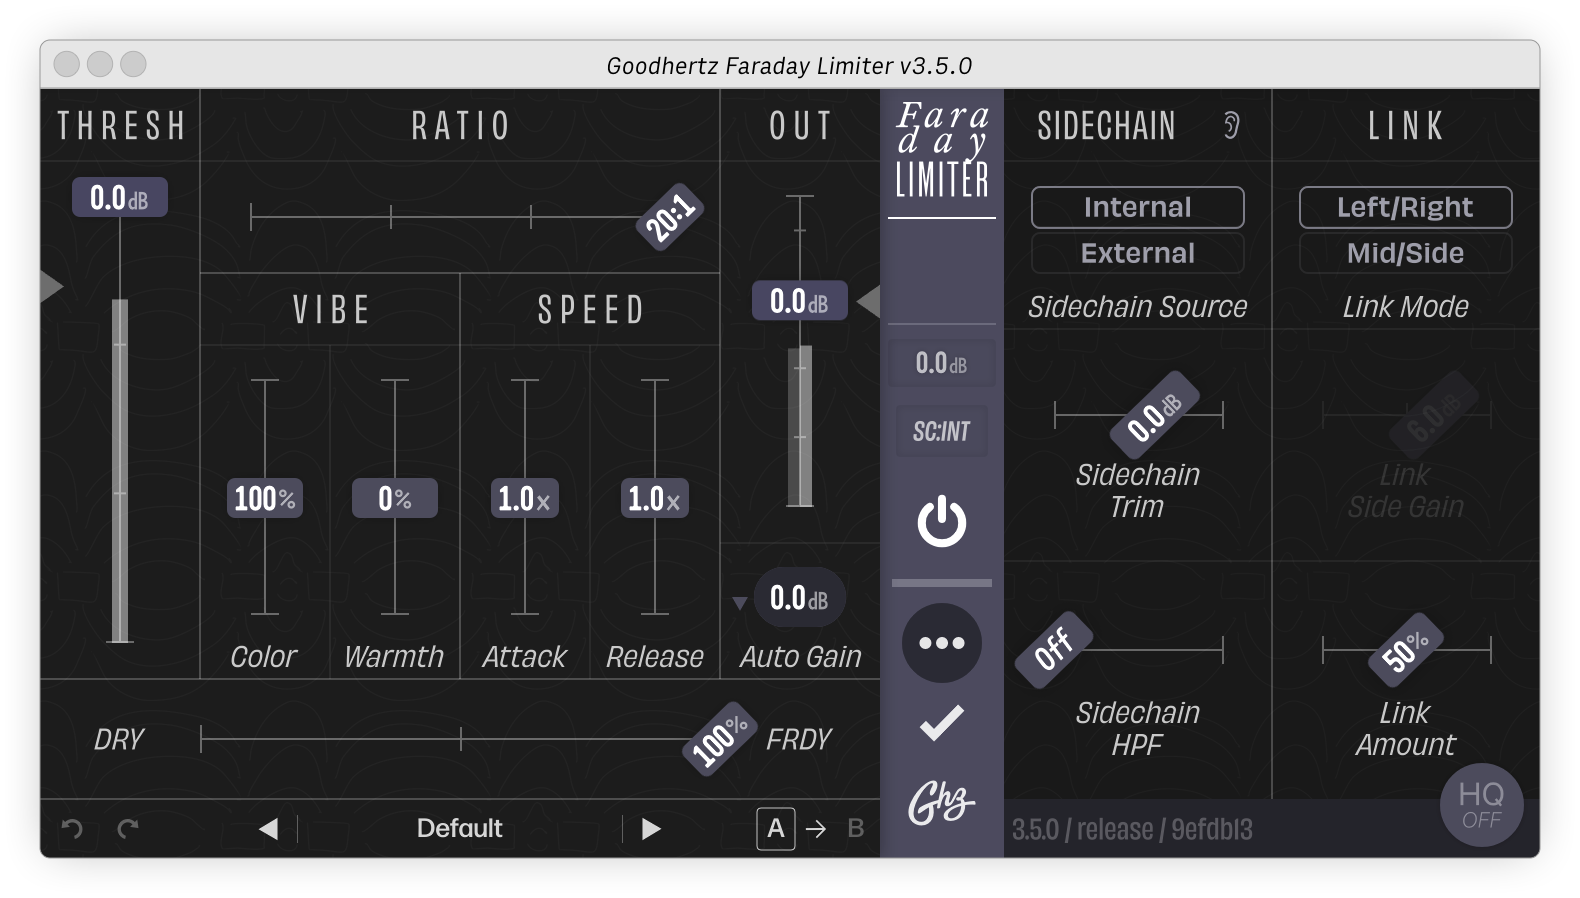This screenshot has width=1580, height=898.
Task: Toggle the HQ OFF button
Action: (x=1481, y=805)
